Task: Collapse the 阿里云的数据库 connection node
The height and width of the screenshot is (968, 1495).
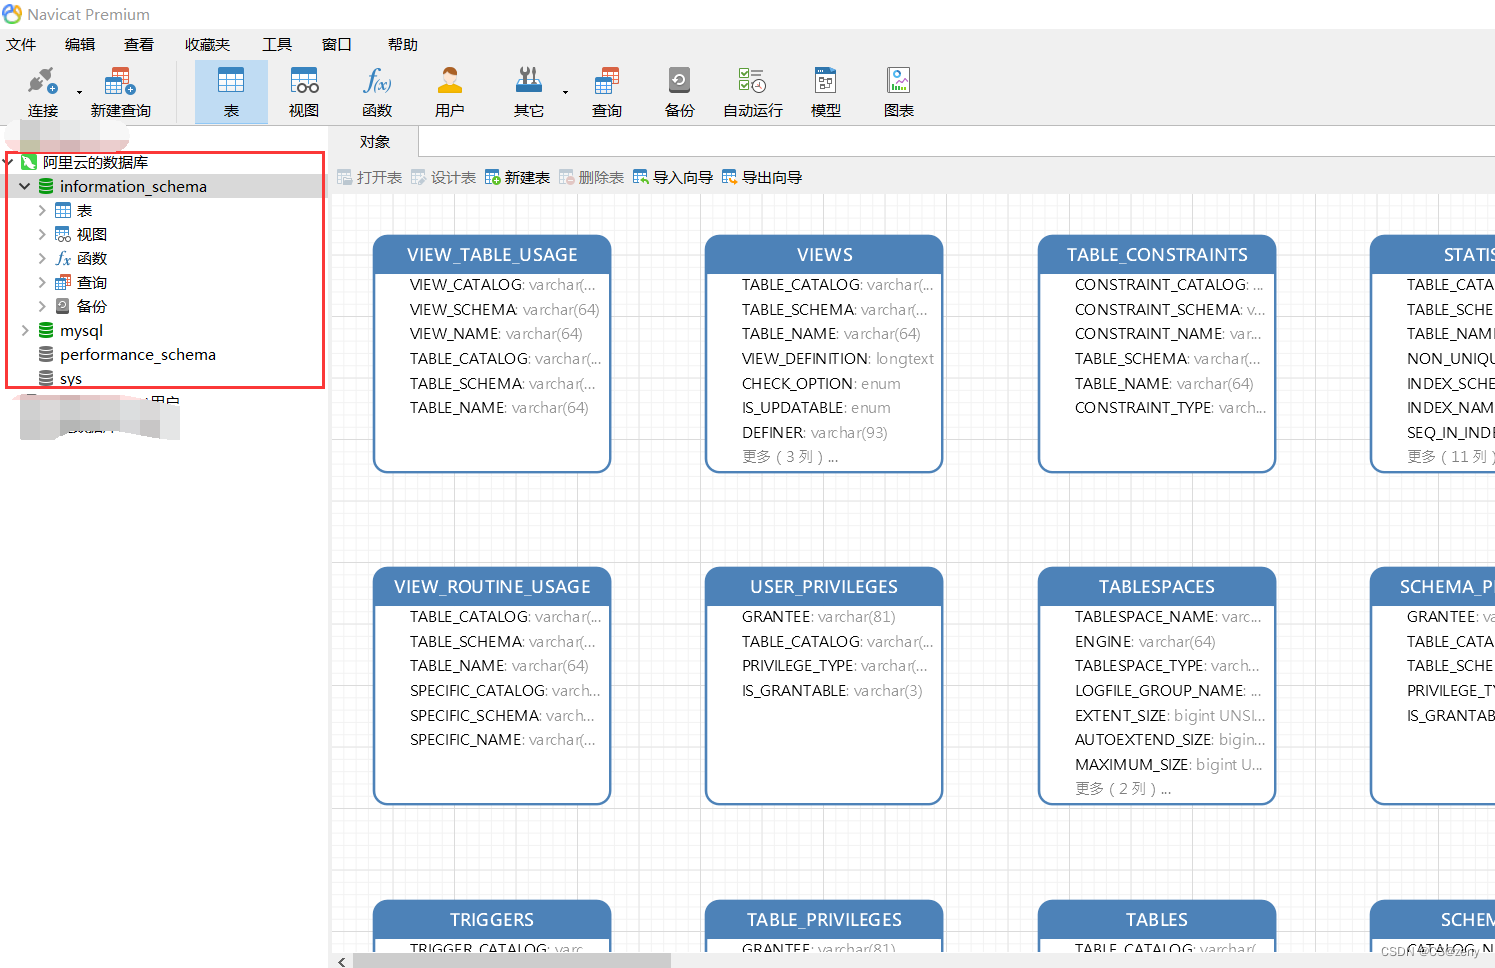Action: point(8,162)
